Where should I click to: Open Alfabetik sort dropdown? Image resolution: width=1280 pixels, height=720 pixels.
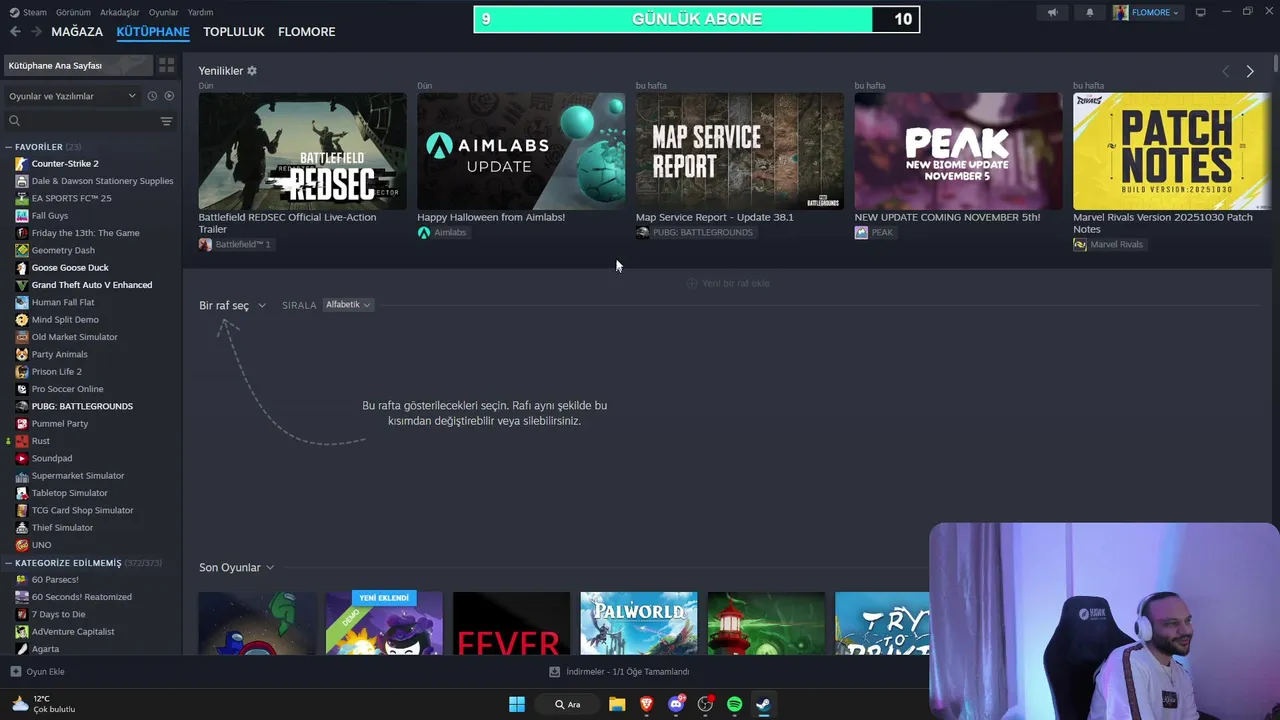click(348, 305)
